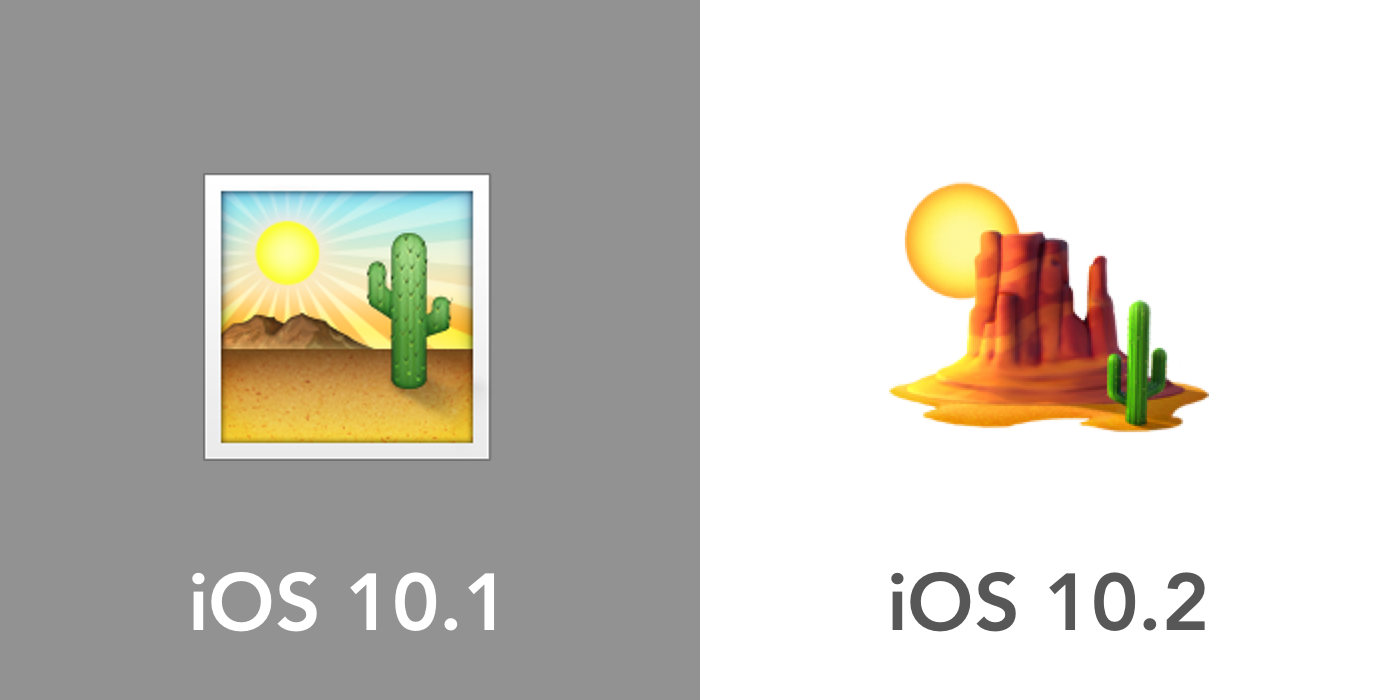The height and width of the screenshot is (700, 1400).
Task: Click the number 10.1 in the white label
Action: (423, 601)
